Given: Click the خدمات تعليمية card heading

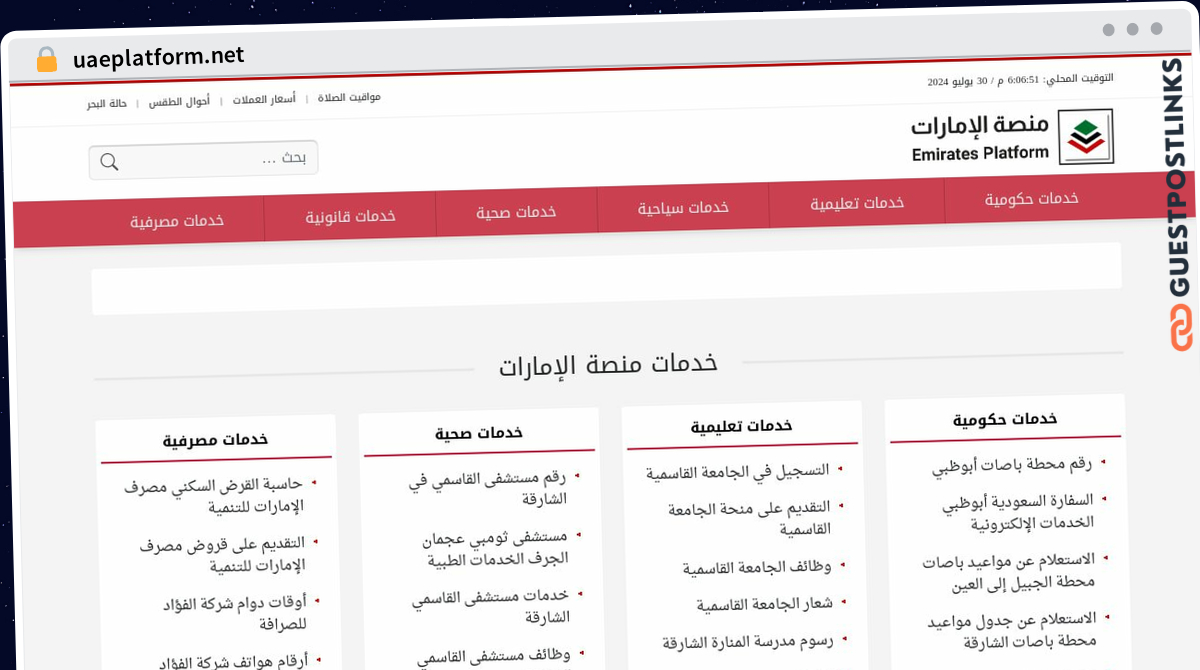Looking at the screenshot, I should 741,427.
